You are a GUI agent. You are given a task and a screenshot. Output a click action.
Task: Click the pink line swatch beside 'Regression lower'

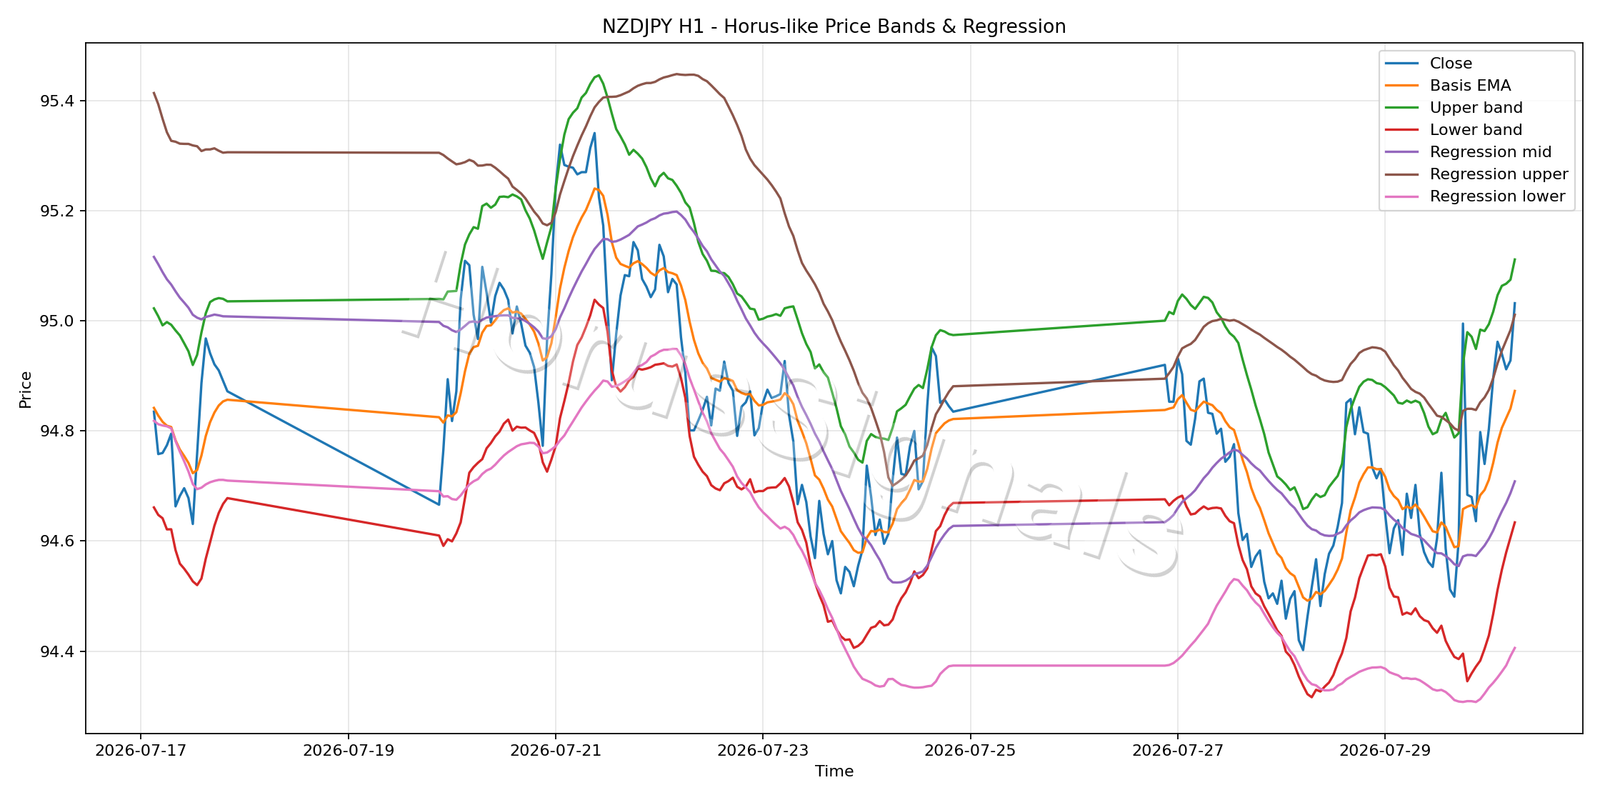pyautogui.click(x=1402, y=196)
